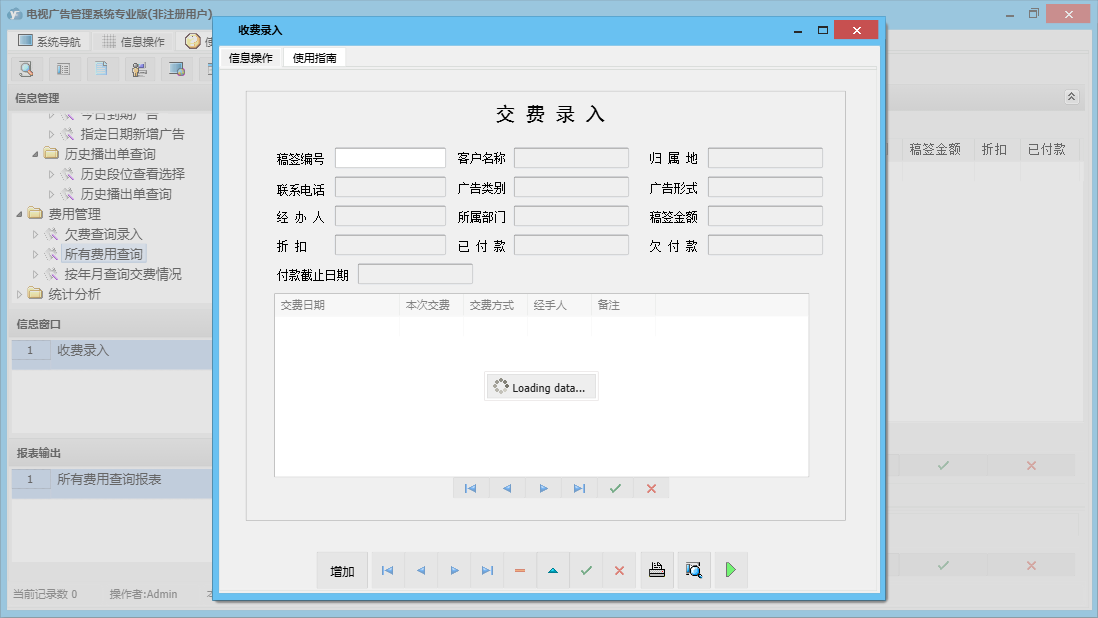Select the magnifier search tool in the toolbar
This screenshot has height=618, width=1098.
(x=27, y=68)
